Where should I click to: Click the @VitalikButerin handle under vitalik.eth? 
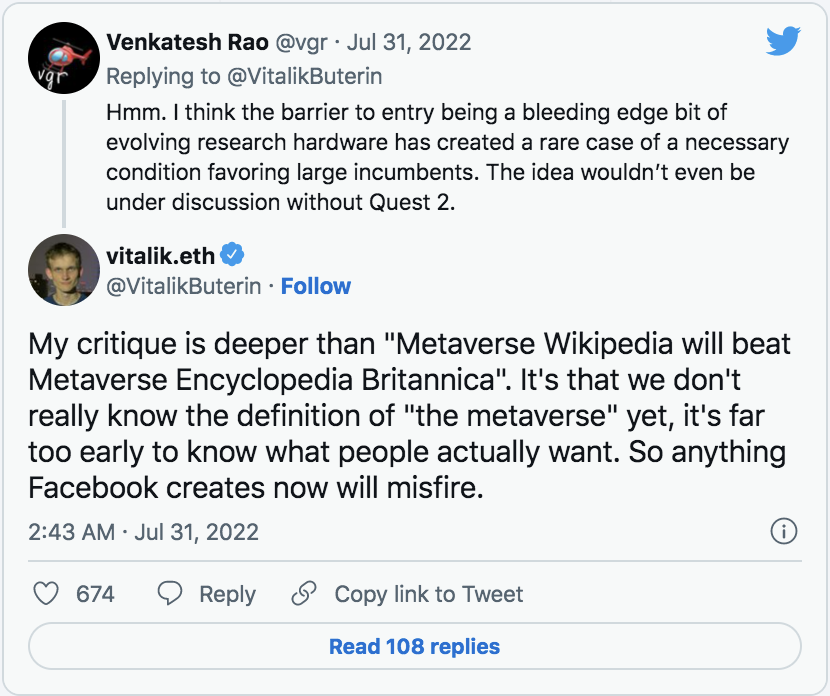(x=183, y=286)
